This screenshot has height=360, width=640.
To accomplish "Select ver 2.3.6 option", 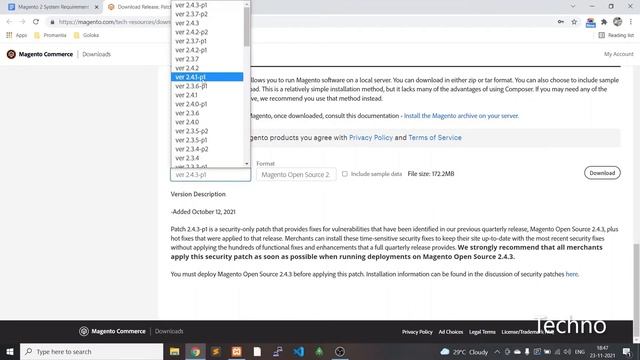I will (x=207, y=113).
